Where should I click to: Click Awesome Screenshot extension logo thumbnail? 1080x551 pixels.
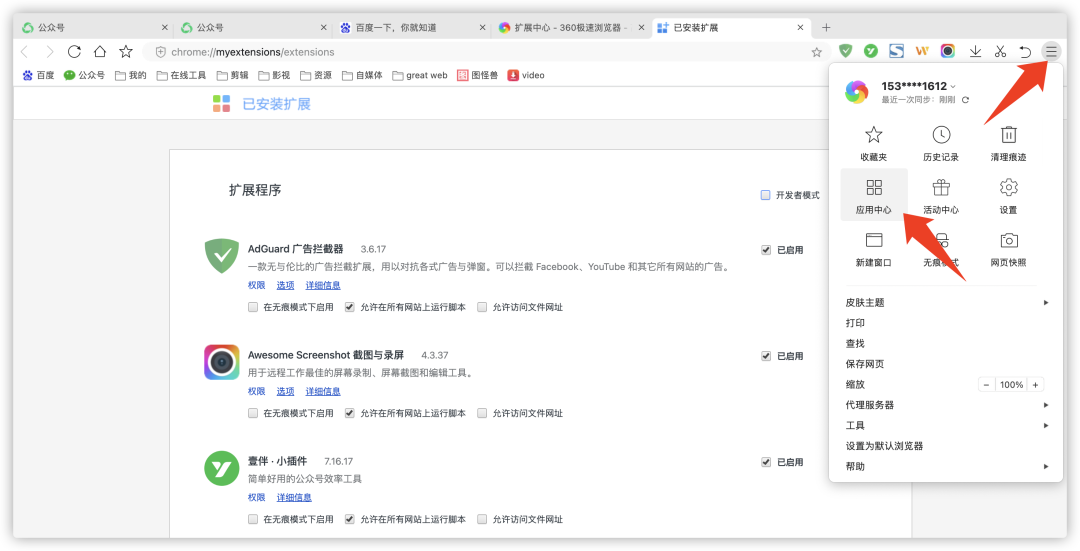coord(222,362)
